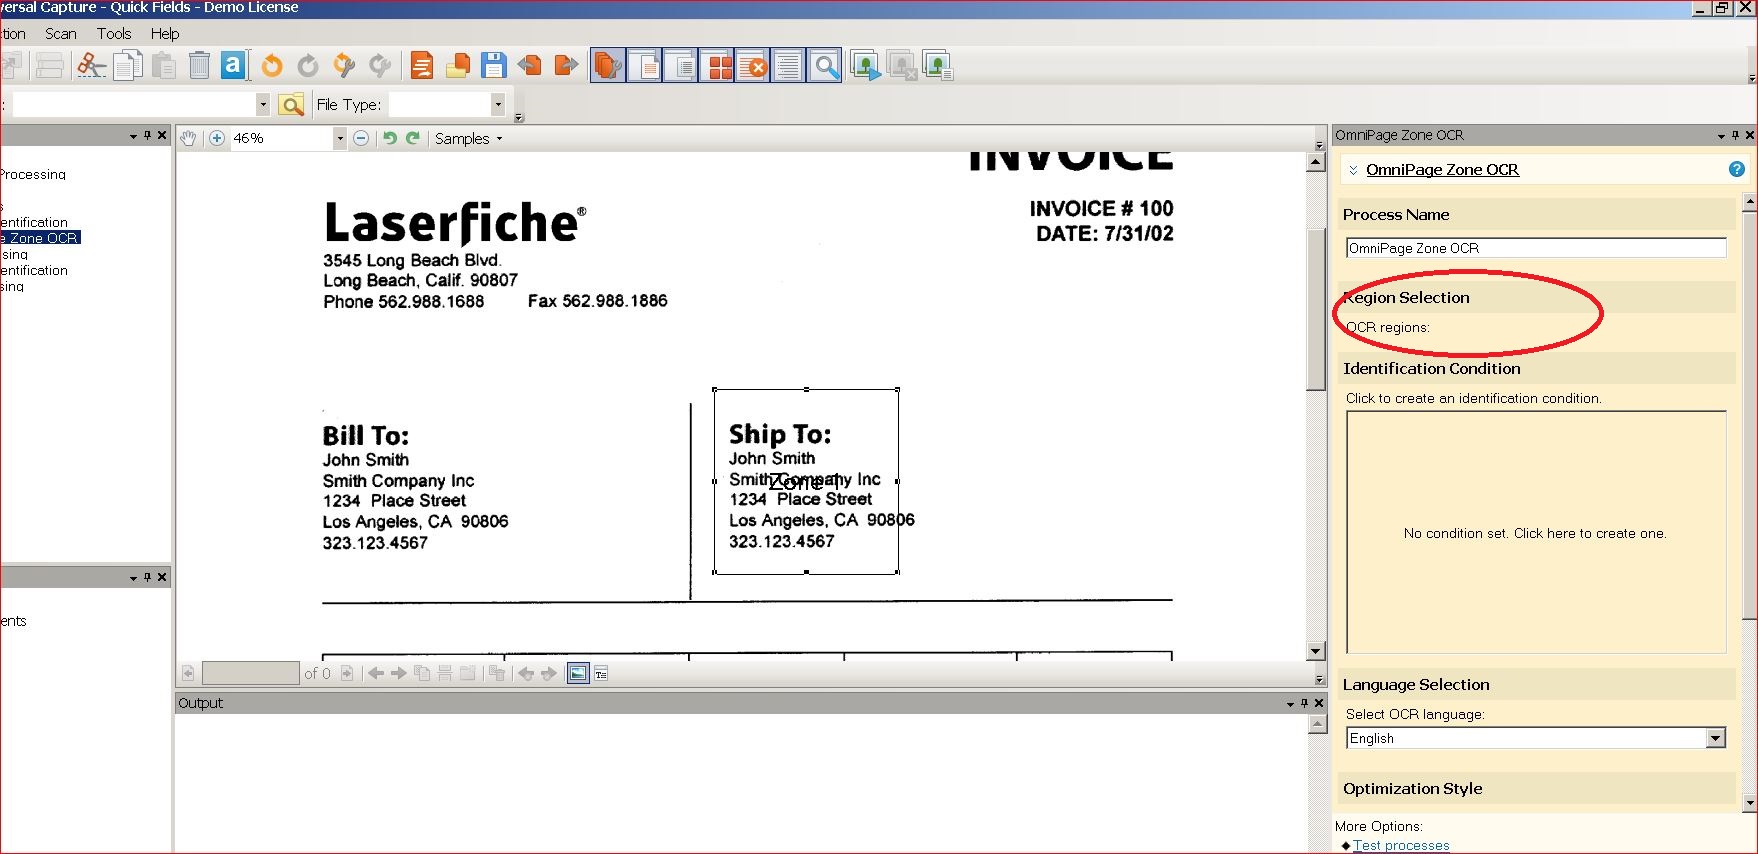Open the Help menu

click(x=165, y=34)
